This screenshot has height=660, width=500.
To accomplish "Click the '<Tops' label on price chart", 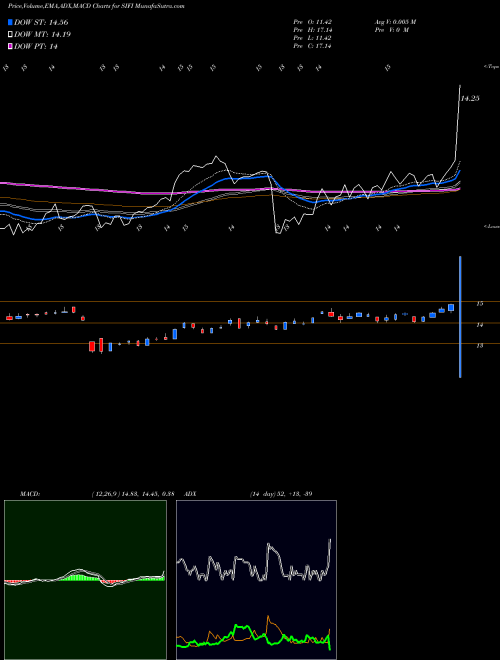I will 491,67.
